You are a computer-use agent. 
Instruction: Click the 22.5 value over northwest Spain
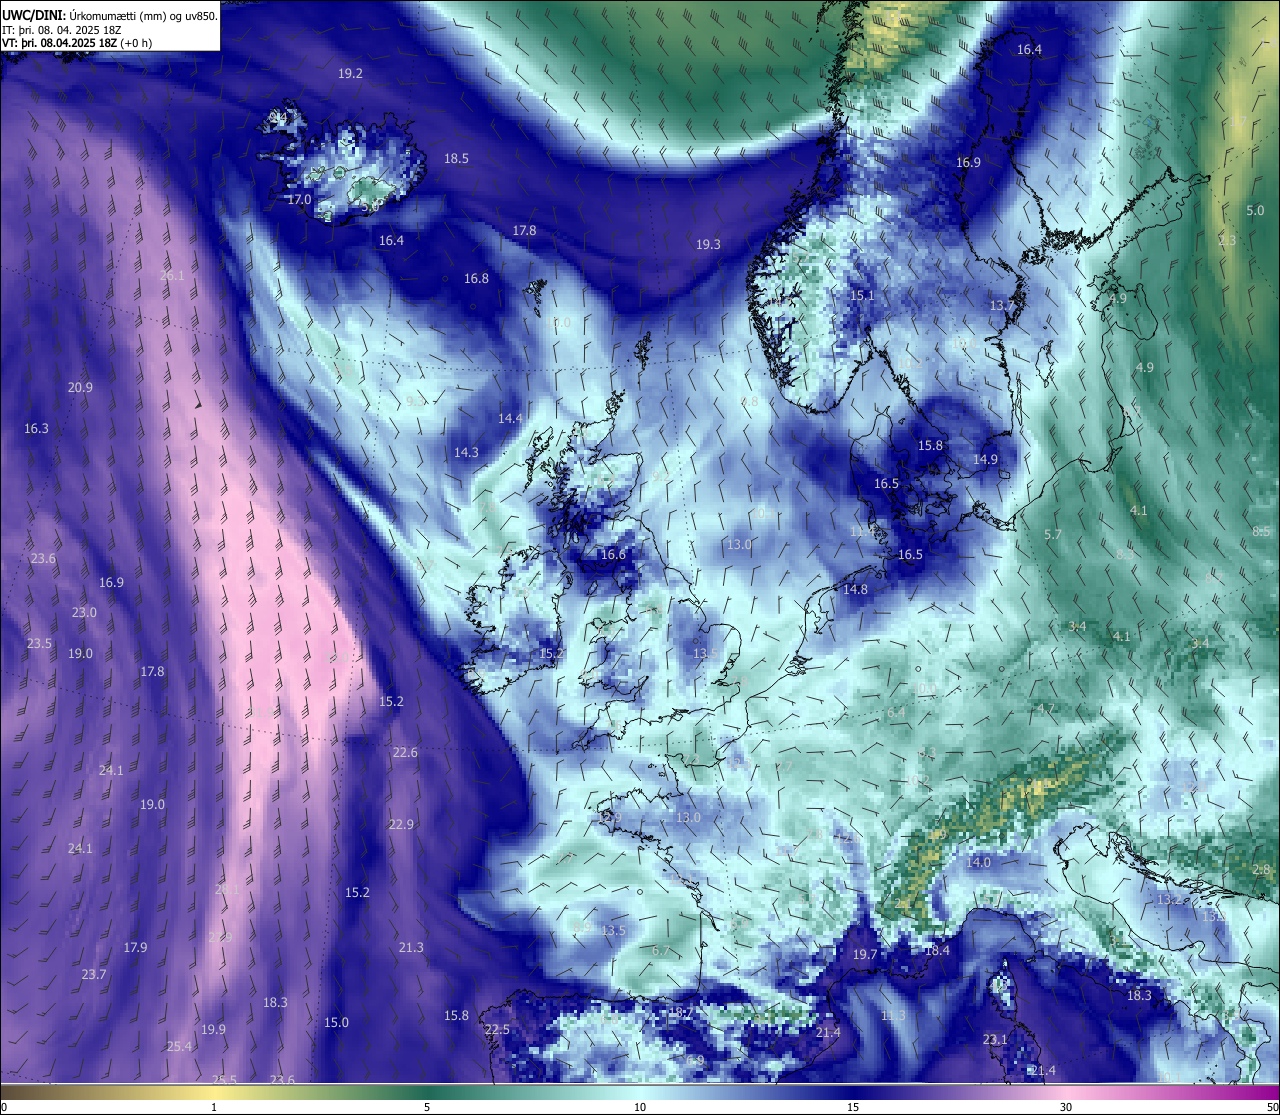click(497, 1030)
